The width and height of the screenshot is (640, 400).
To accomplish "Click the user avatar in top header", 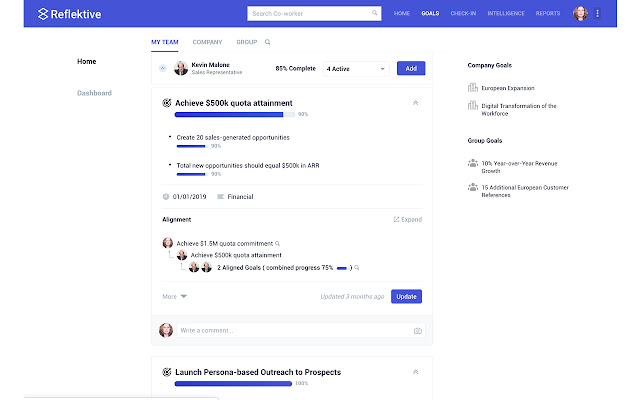I will 580,14.
